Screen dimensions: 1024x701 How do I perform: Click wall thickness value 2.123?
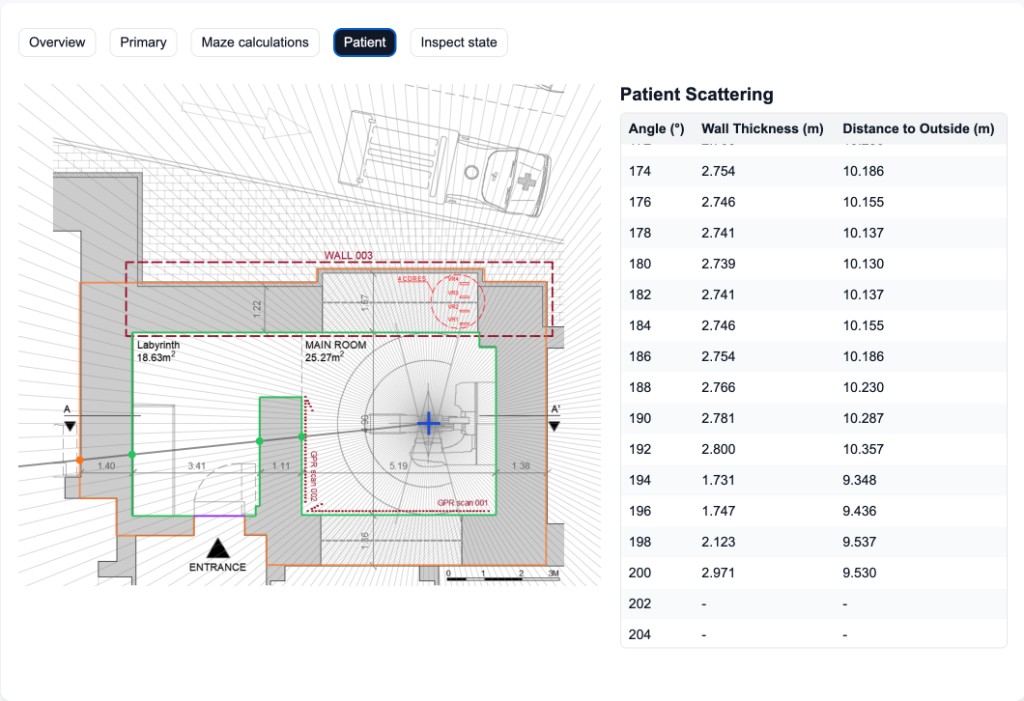pos(718,542)
